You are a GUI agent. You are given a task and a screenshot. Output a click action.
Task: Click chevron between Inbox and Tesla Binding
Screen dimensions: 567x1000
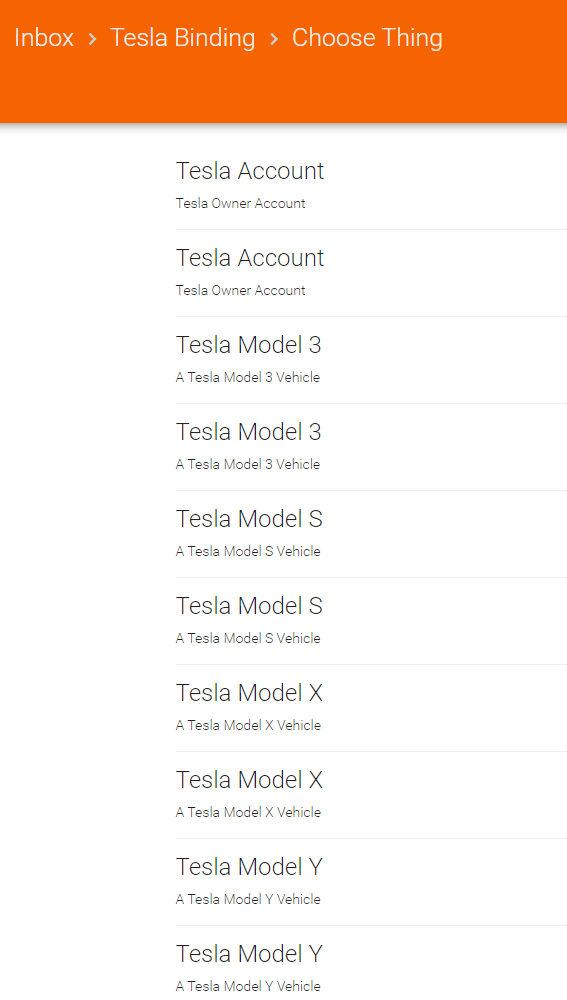92,39
